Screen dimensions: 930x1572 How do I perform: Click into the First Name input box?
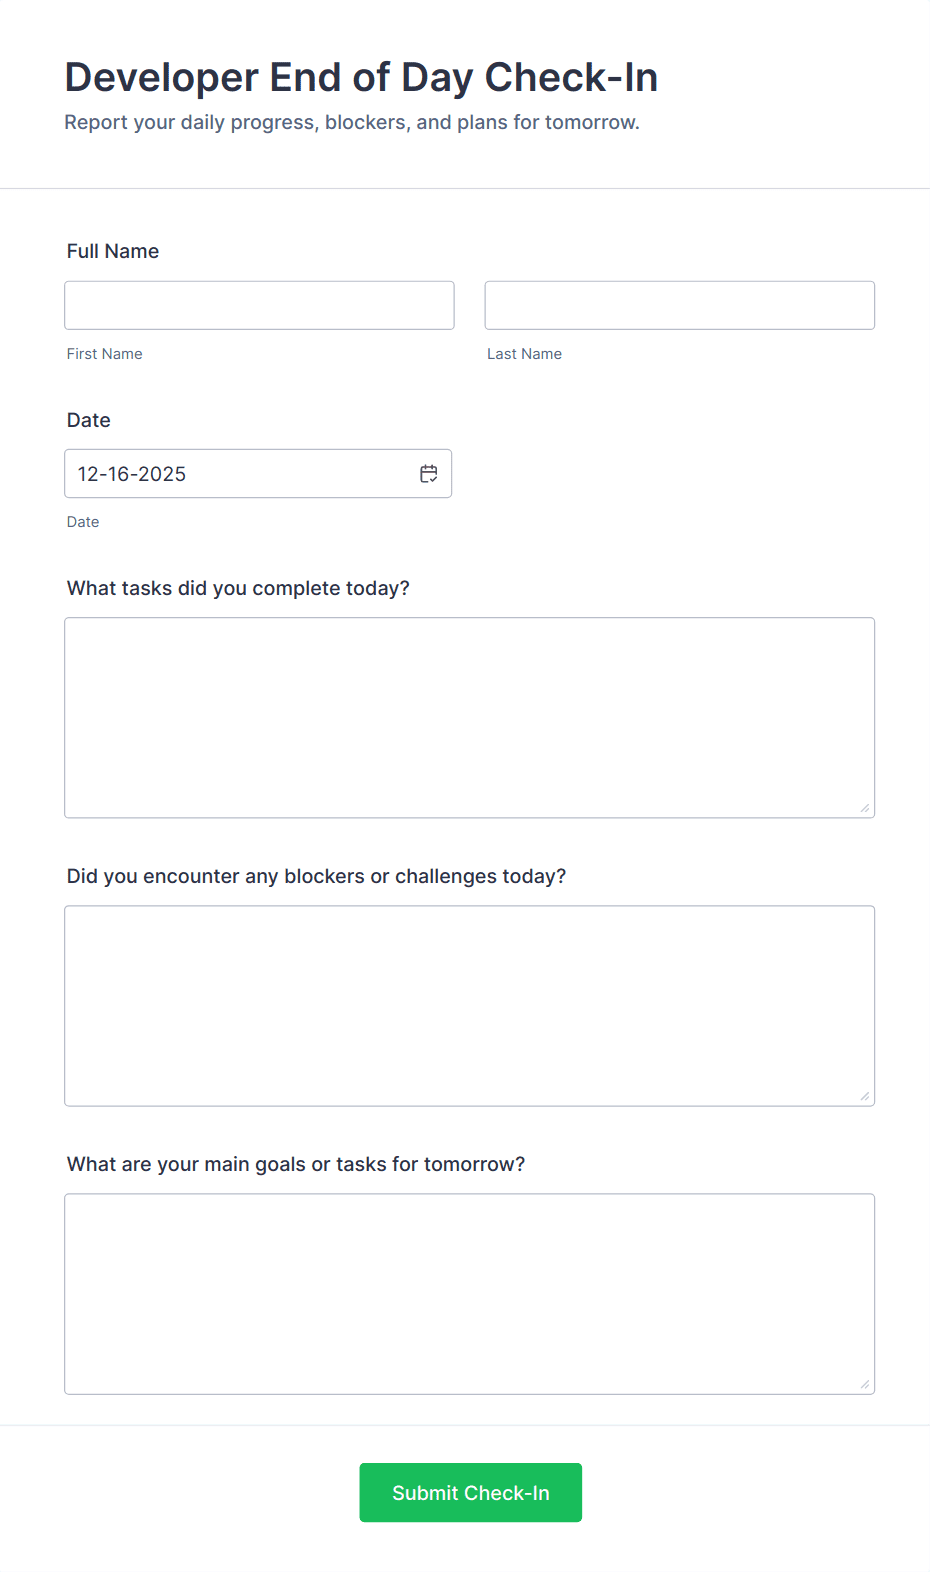(x=258, y=305)
